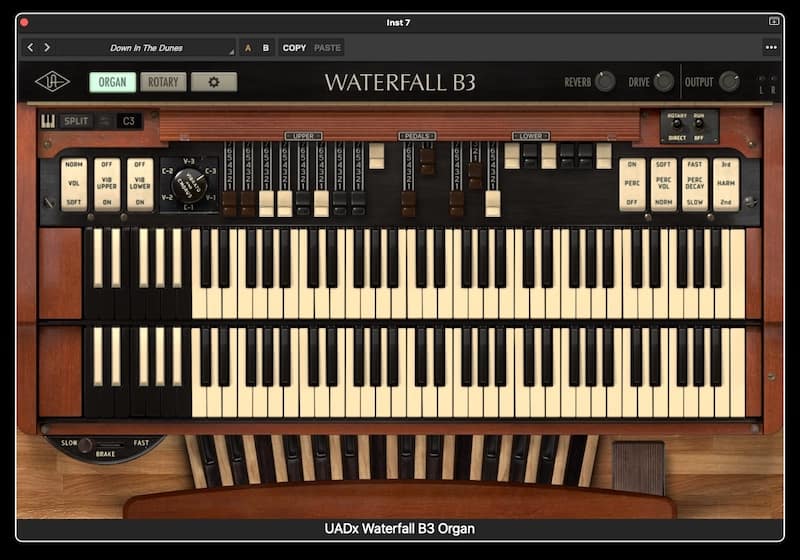
Task: Click the window mode icon beside Inst 7 title
Action: pyautogui.click(x=774, y=21)
